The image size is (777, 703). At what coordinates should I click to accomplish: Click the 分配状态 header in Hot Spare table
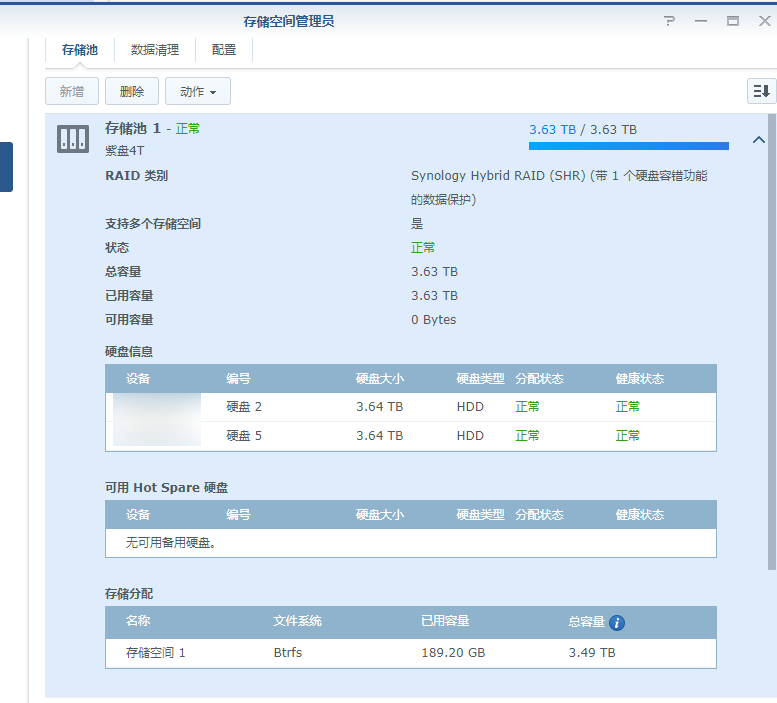pyautogui.click(x=539, y=515)
